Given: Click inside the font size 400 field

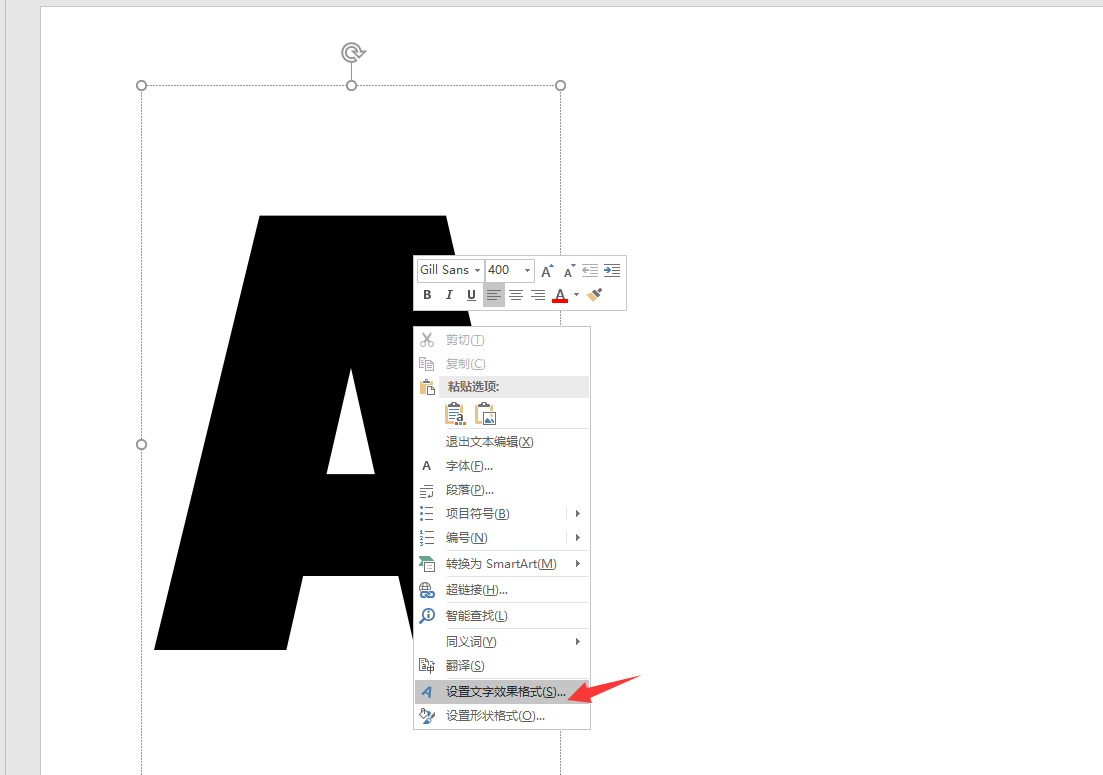Looking at the screenshot, I should [503, 270].
